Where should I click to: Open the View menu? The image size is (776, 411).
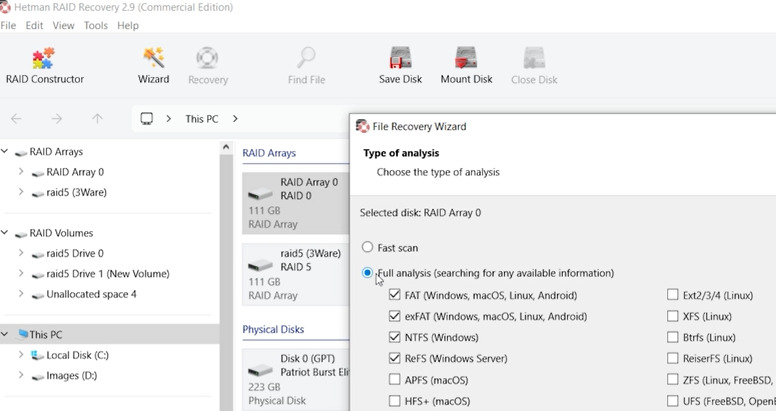pyautogui.click(x=63, y=26)
